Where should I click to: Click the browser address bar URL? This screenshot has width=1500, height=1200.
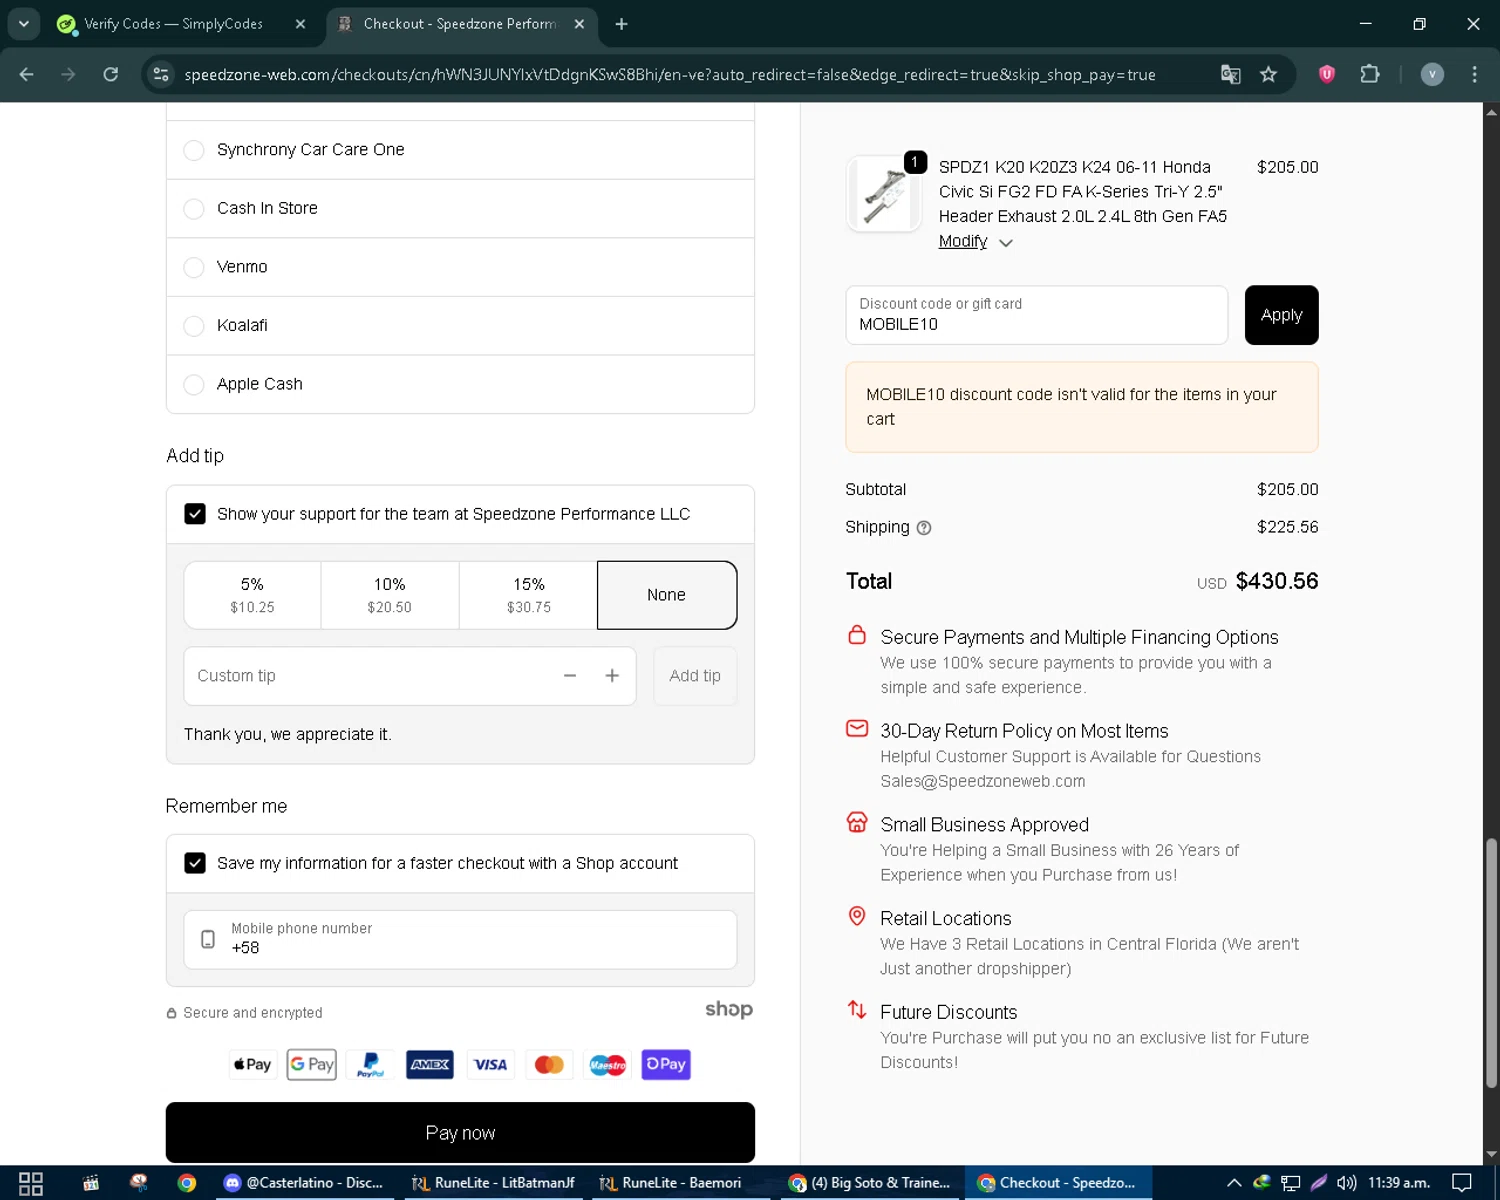point(669,75)
